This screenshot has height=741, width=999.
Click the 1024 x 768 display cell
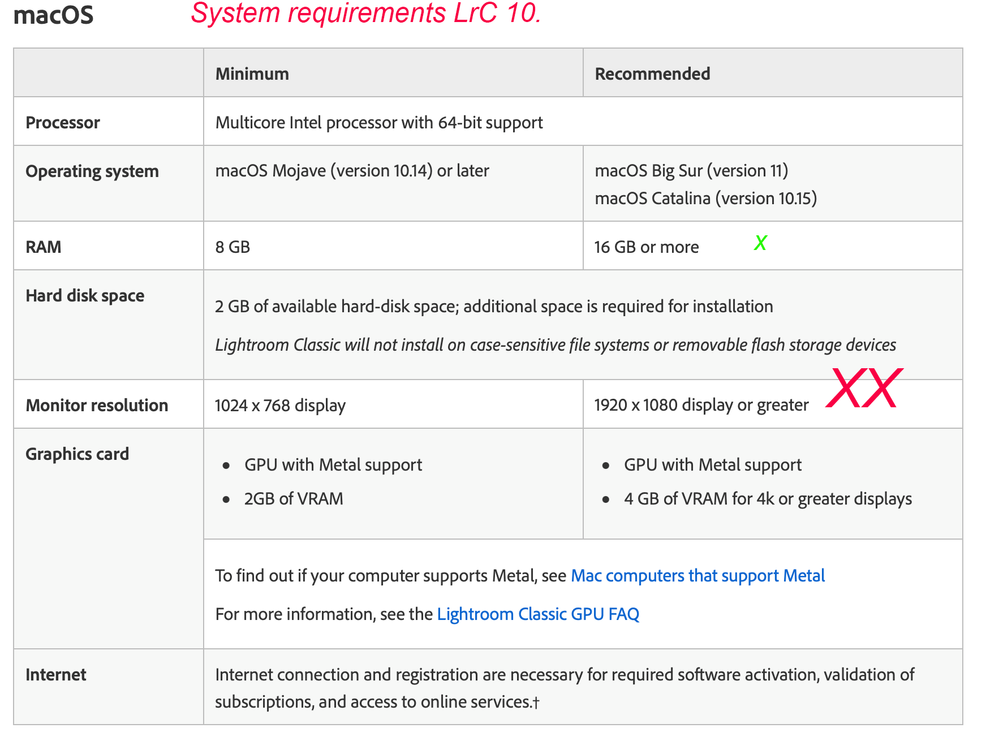280,405
